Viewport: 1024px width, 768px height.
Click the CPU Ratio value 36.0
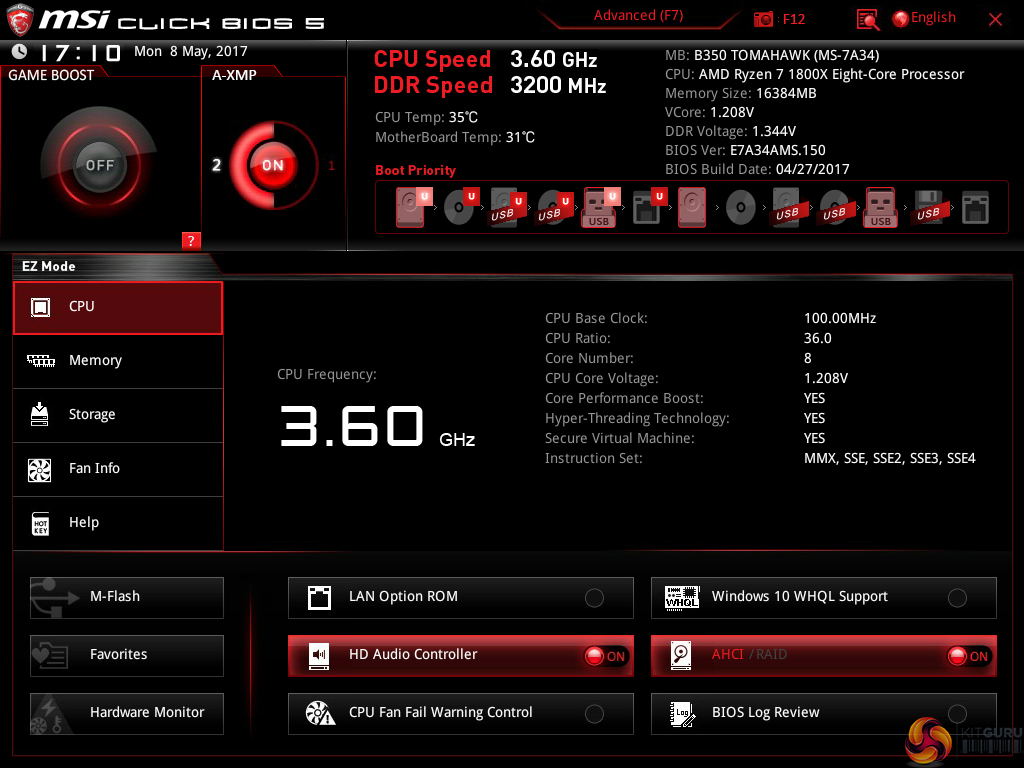pos(818,338)
